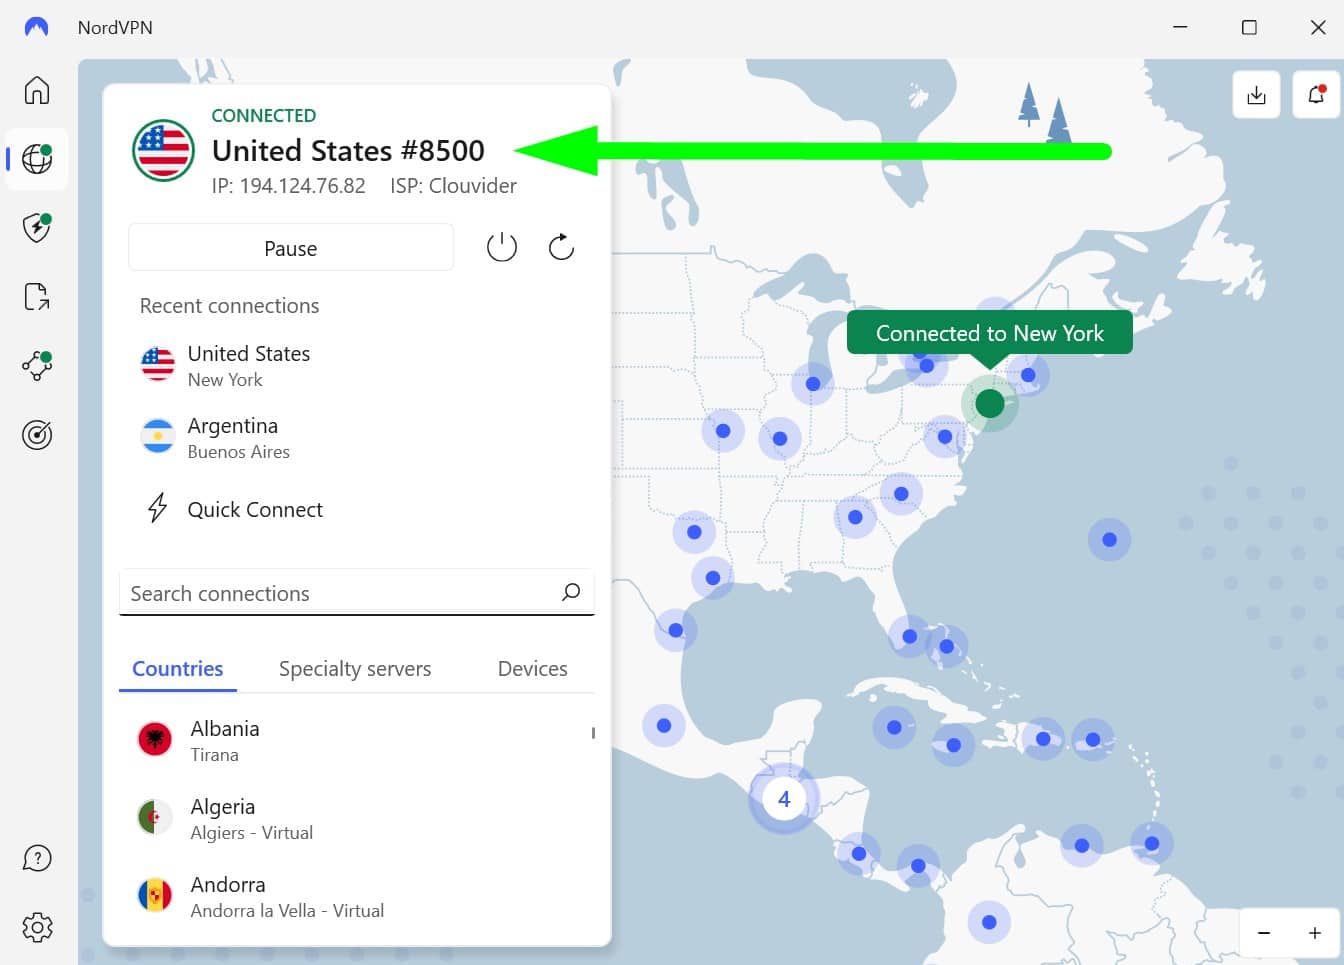The image size is (1344, 965).
Task: Click the Search connections field
Action: pos(357,592)
